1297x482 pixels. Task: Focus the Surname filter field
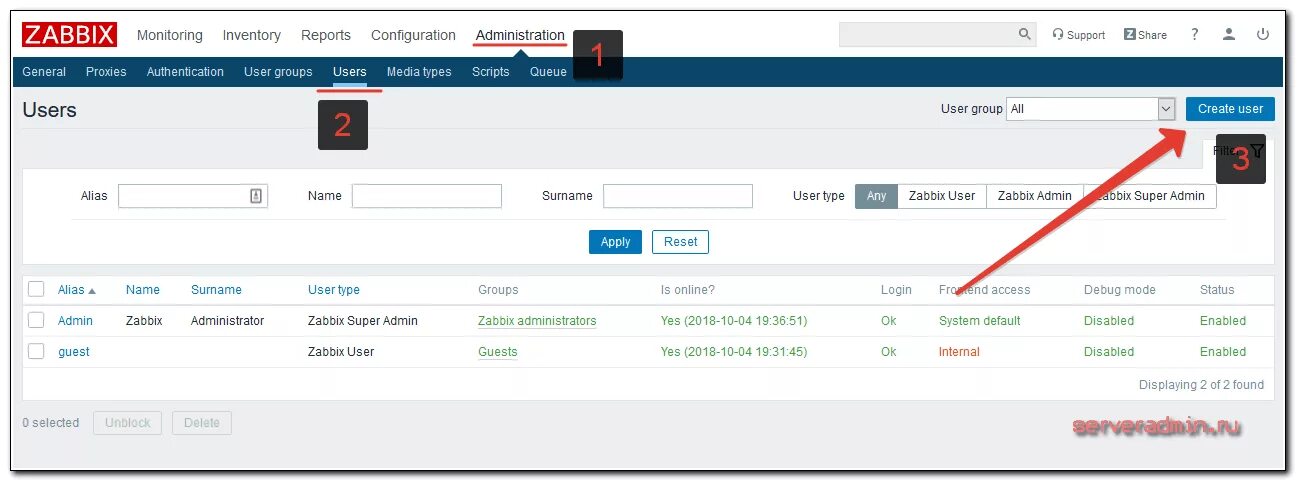[678, 196]
